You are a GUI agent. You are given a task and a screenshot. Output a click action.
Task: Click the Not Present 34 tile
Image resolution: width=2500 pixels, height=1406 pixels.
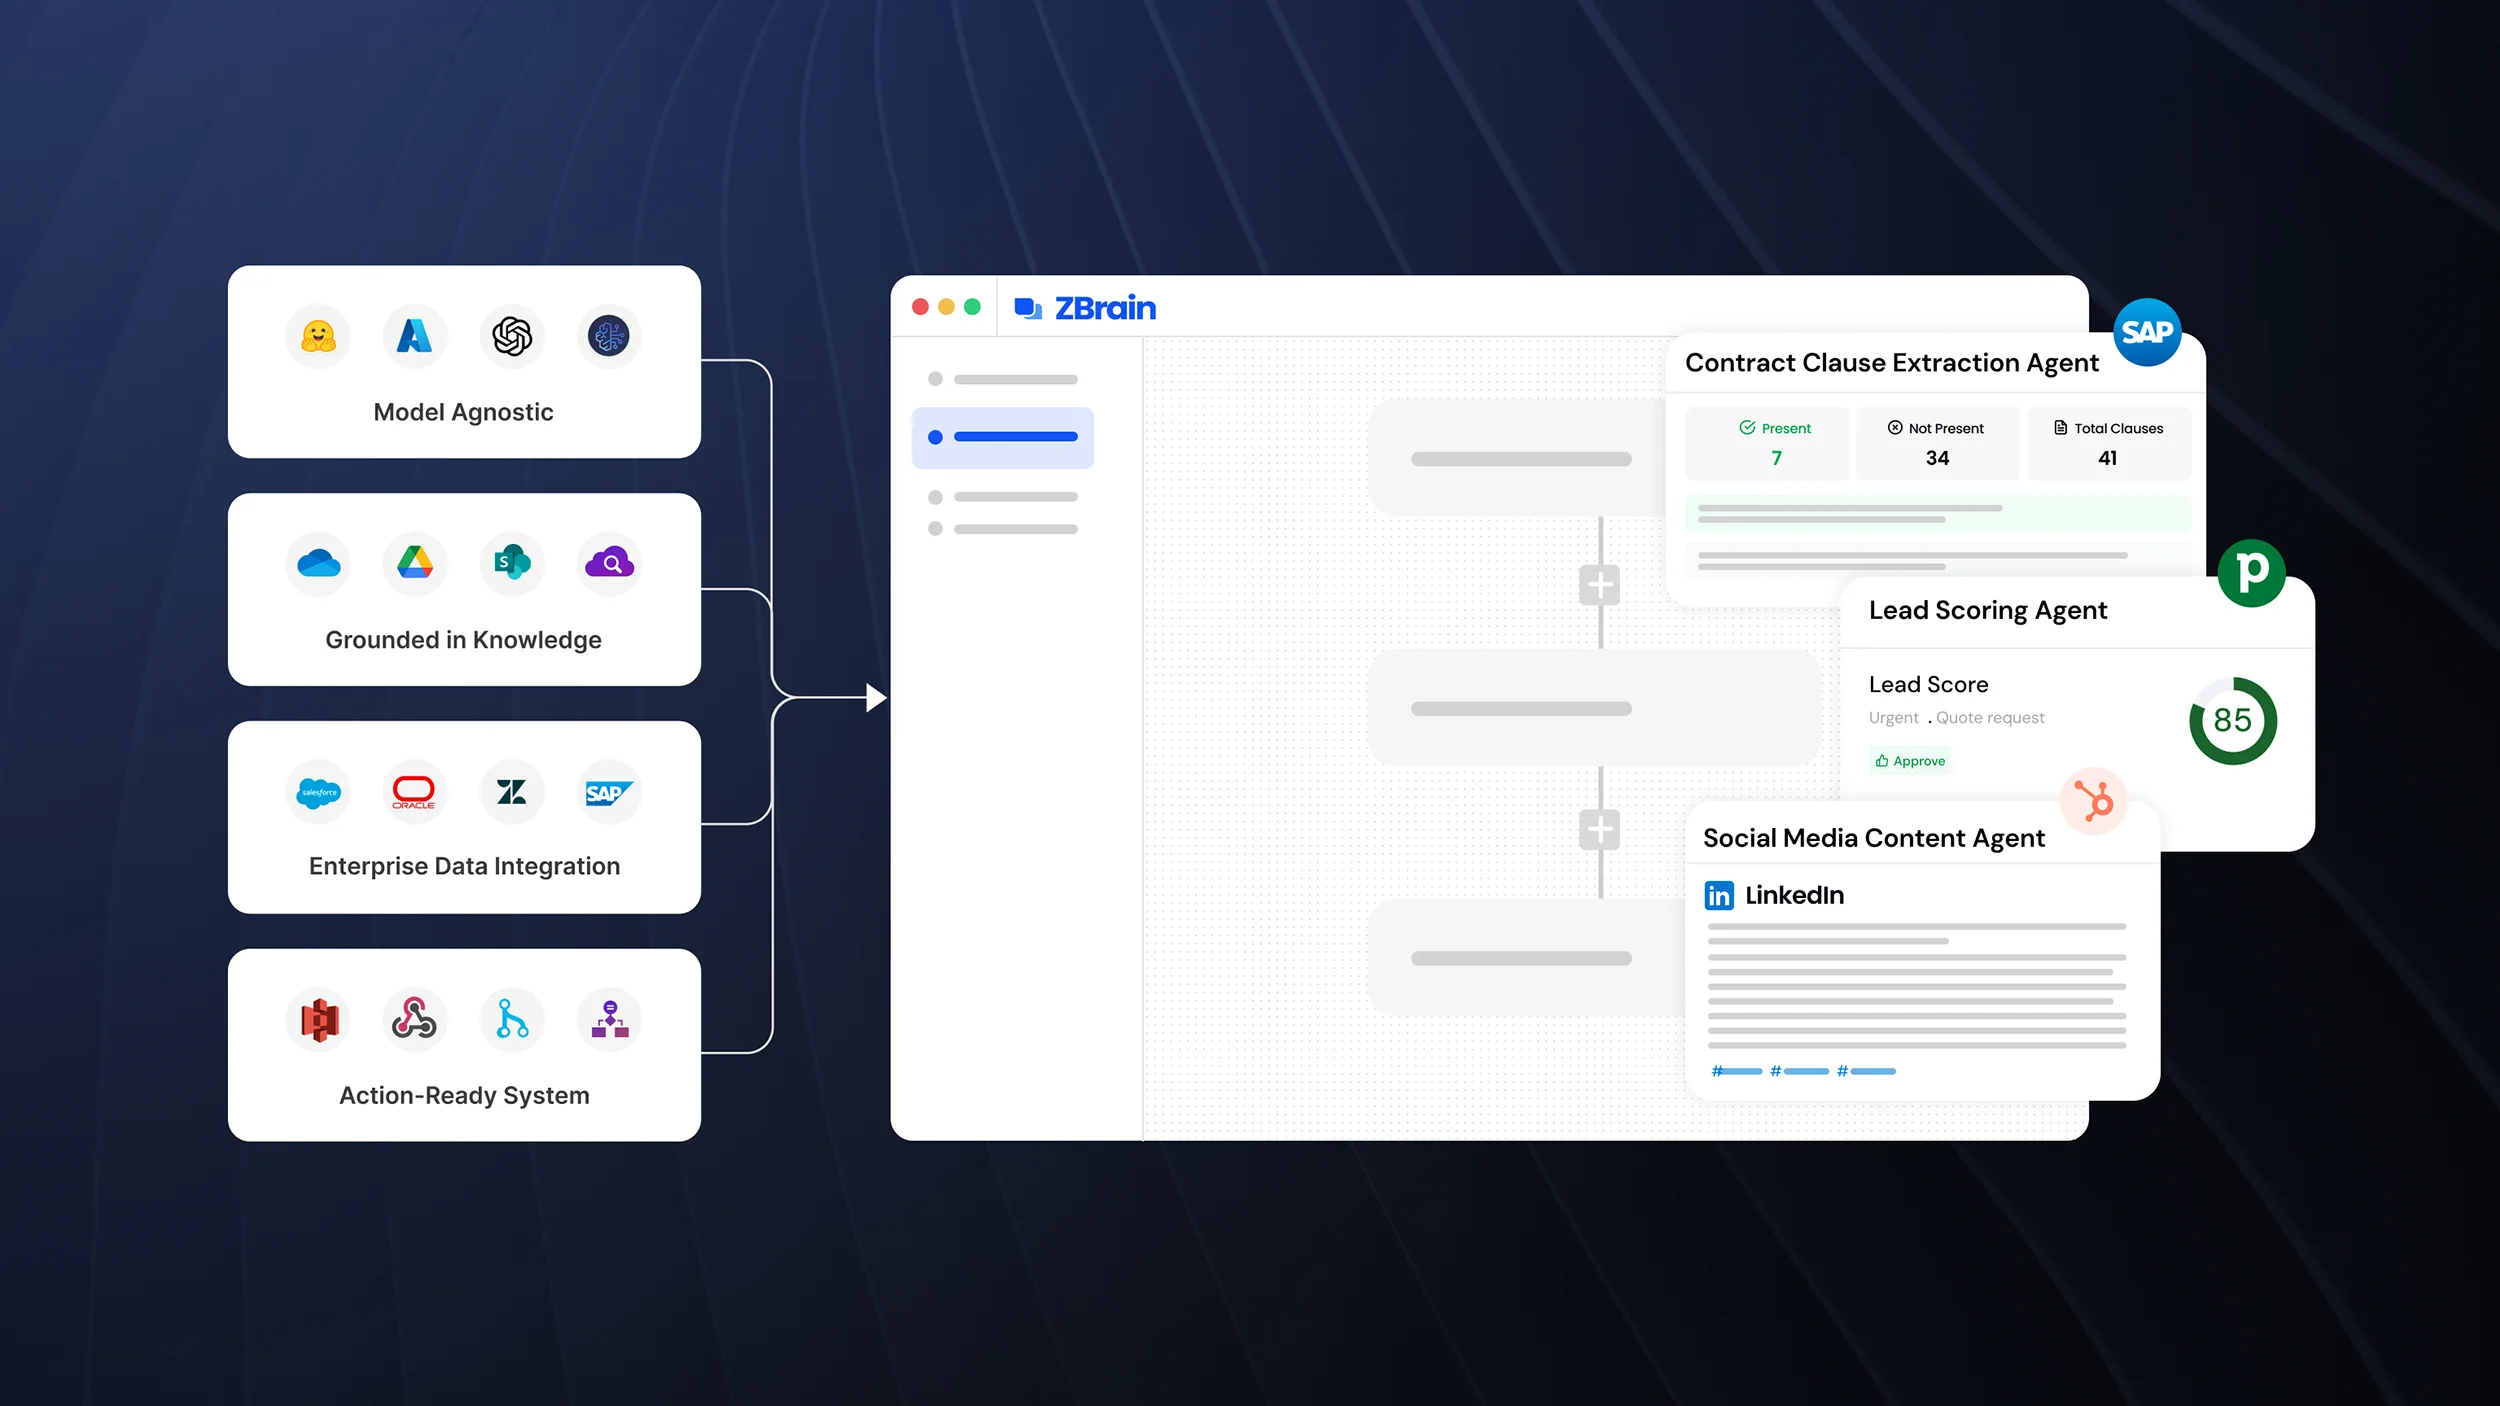click(x=1937, y=444)
